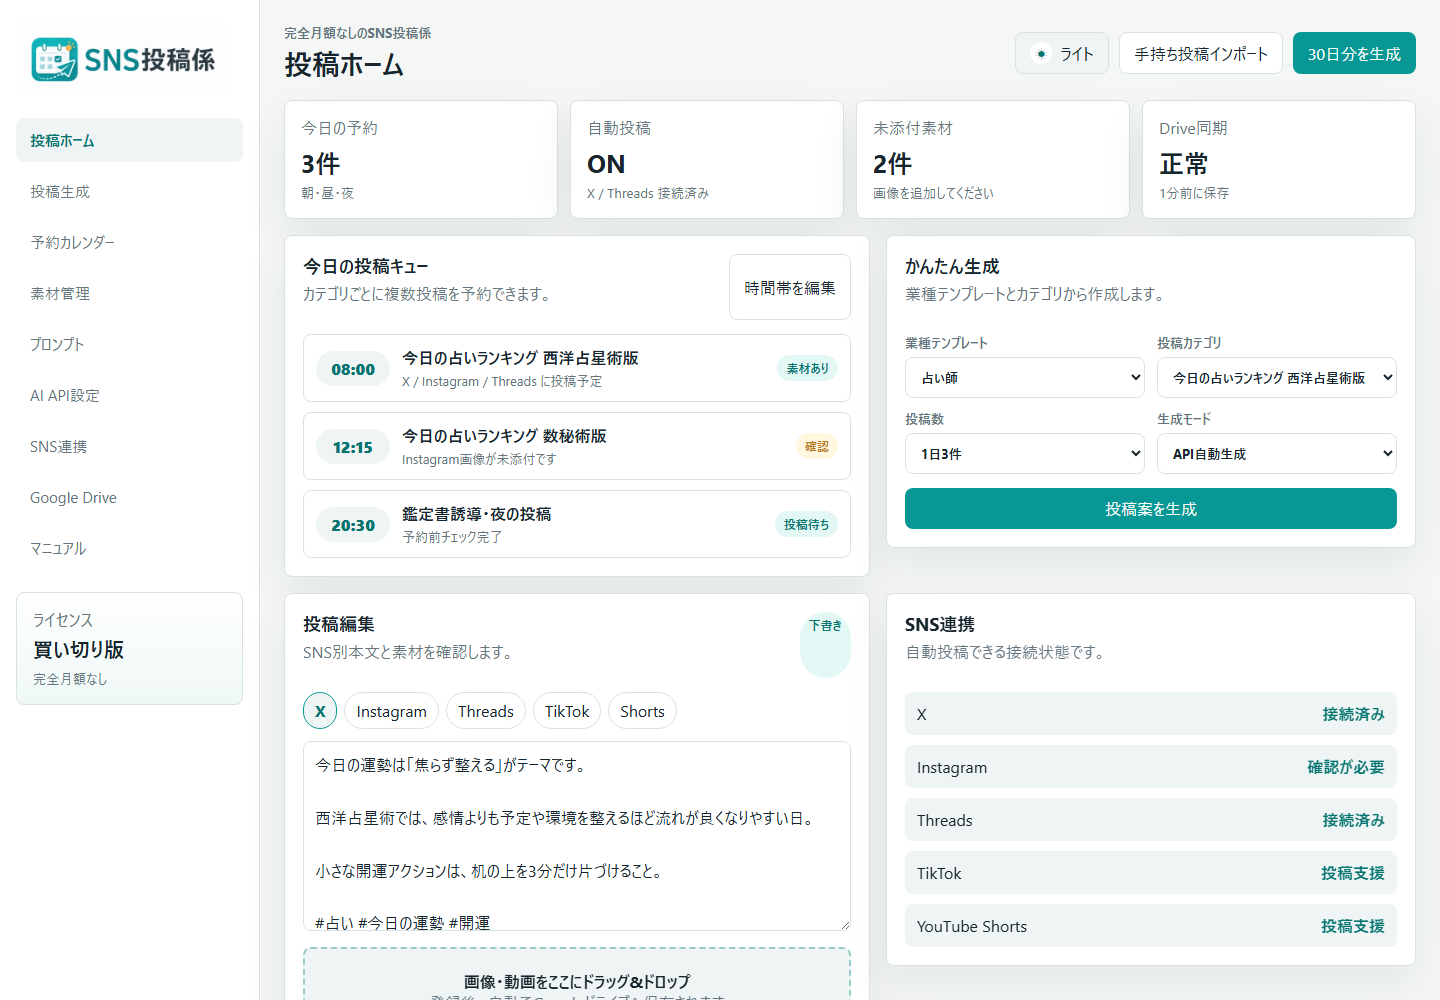The height and width of the screenshot is (1000, 1440).
Task: Toggle the ライト theme switch
Action: (1062, 53)
